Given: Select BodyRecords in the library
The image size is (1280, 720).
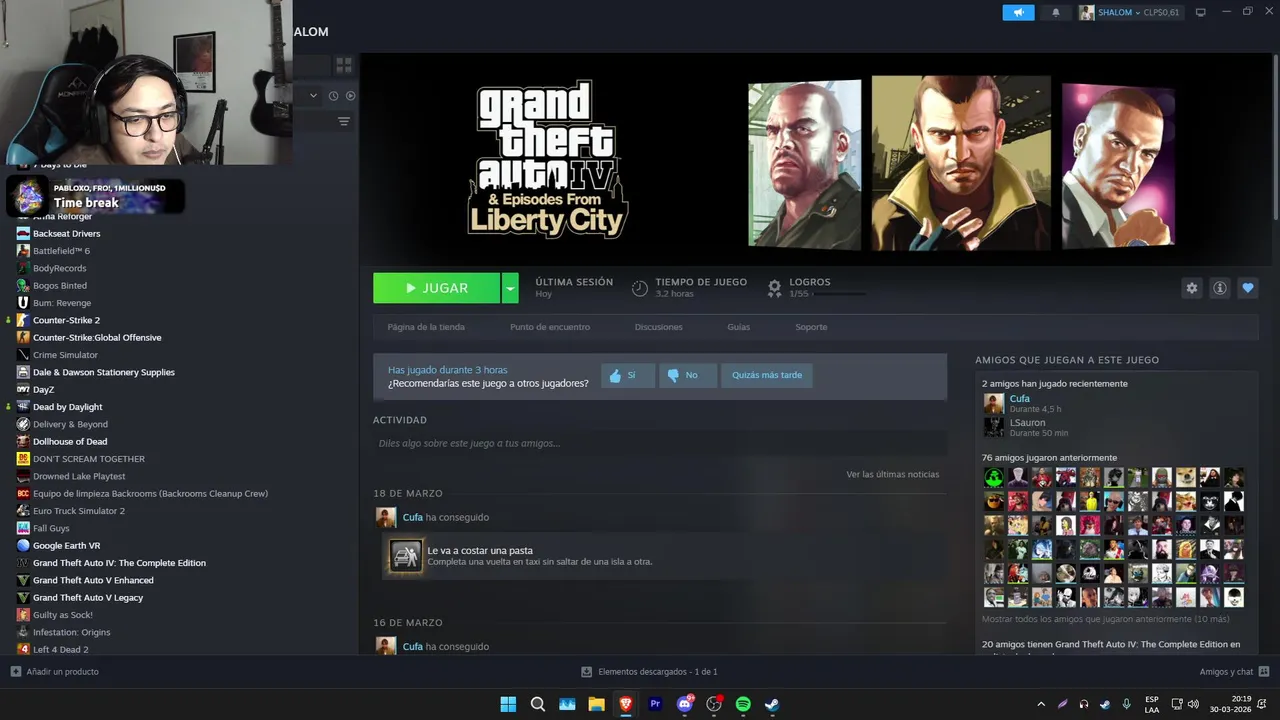Looking at the screenshot, I should click(x=59, y=268).
